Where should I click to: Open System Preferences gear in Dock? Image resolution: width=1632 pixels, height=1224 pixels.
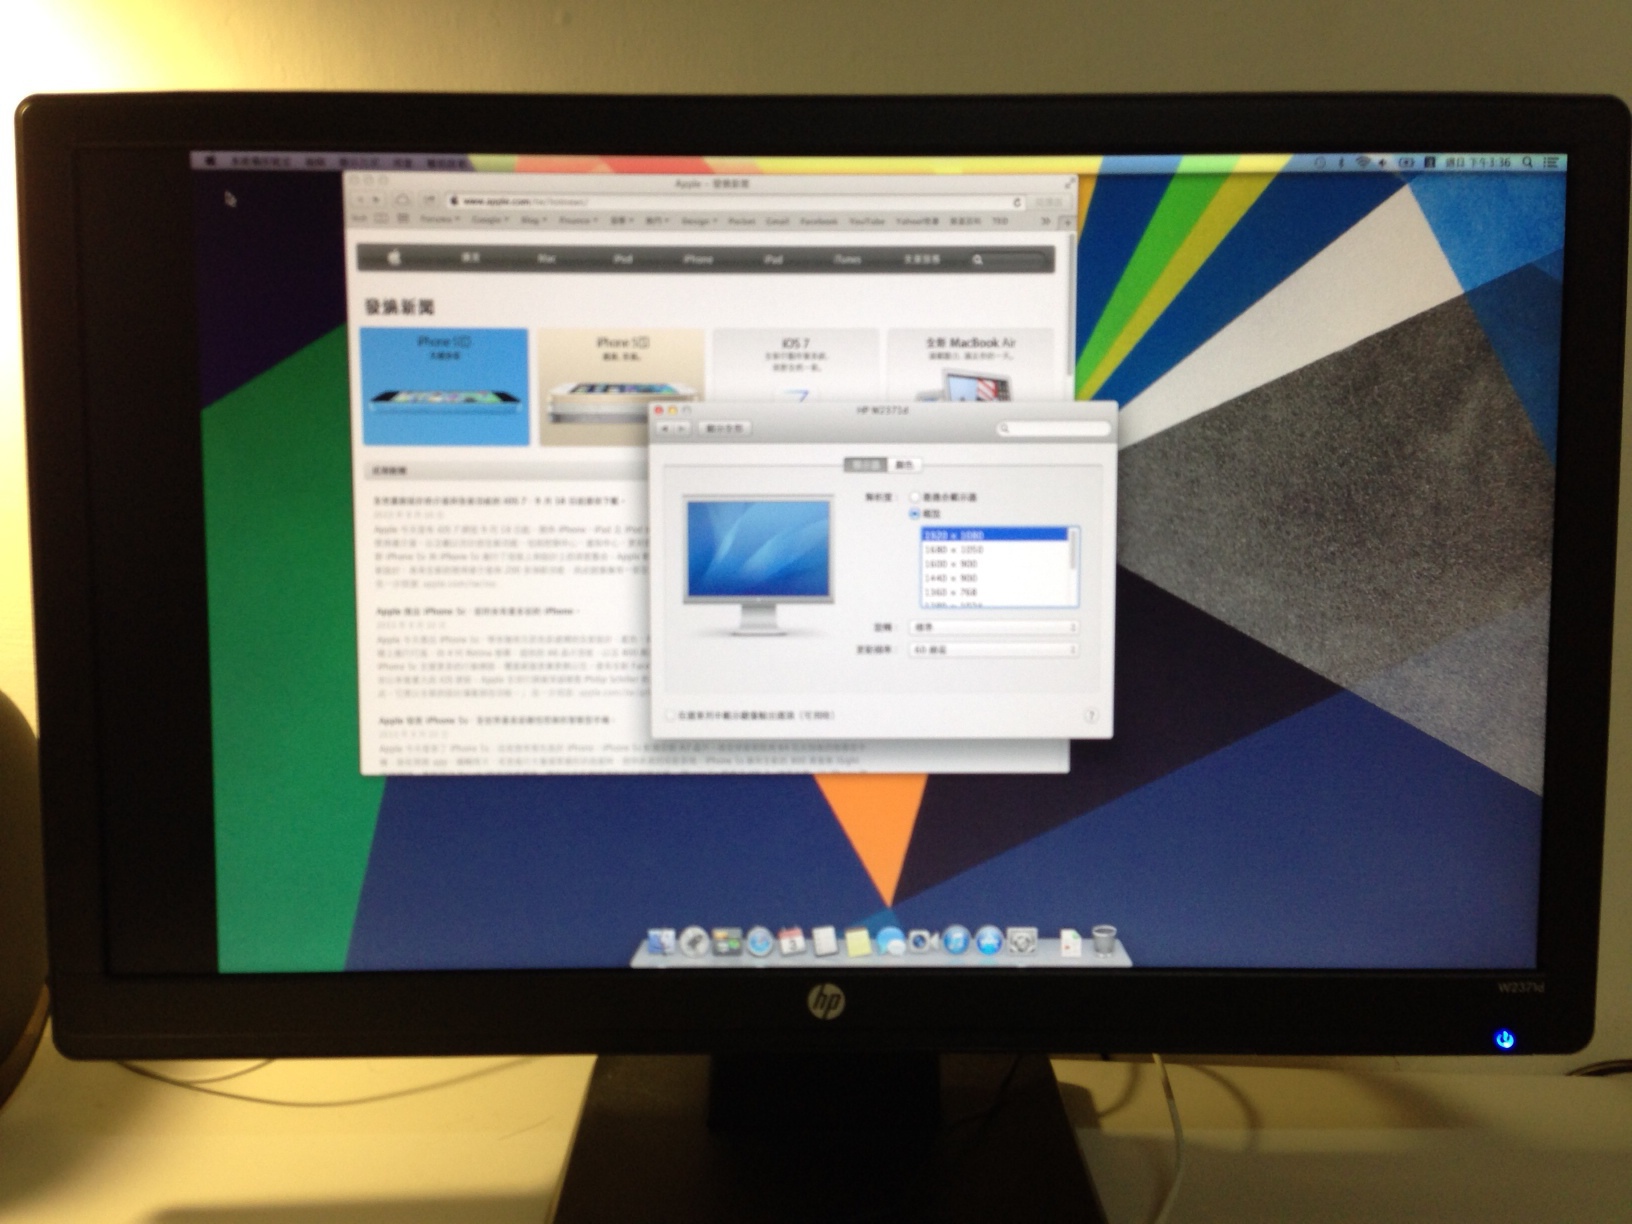1022,941
